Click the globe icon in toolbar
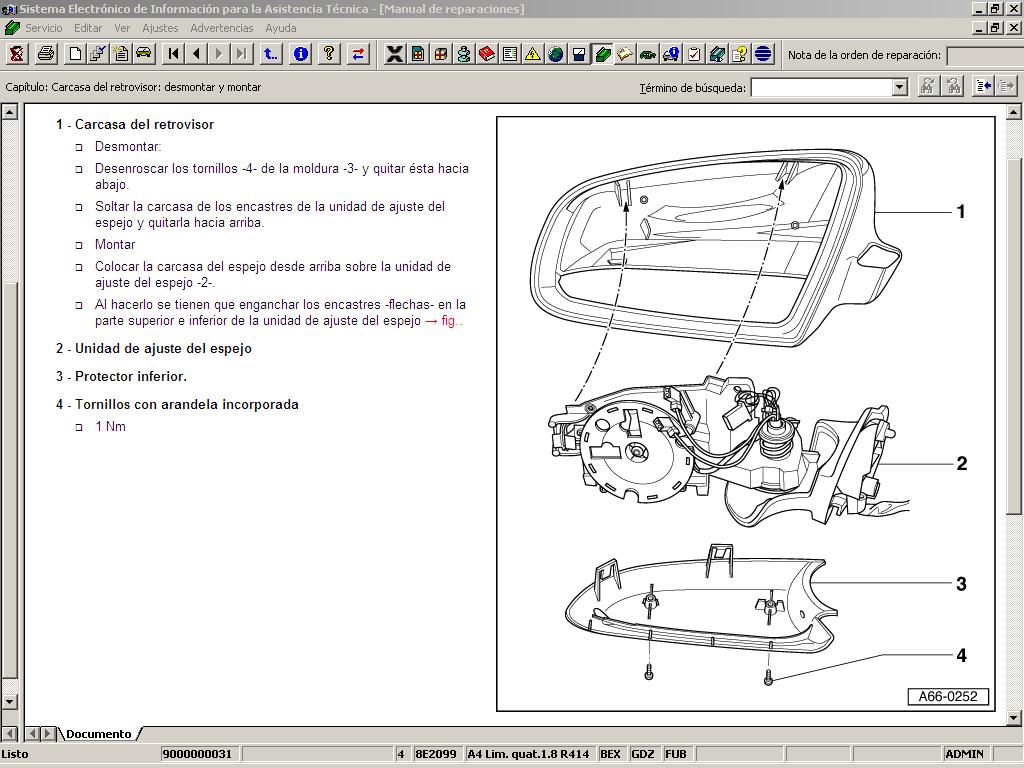 [x=556, y=54]
